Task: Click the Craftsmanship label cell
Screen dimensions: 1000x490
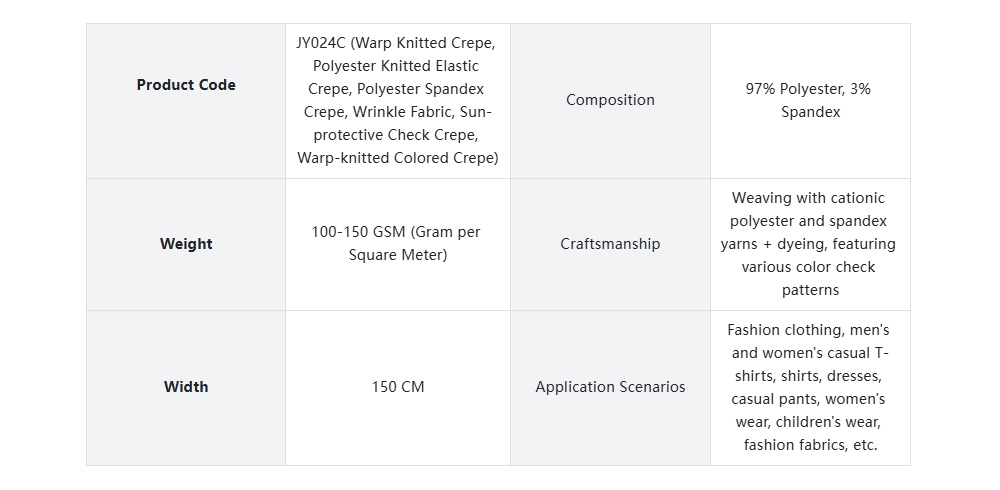Action: (x=610, y=244)
